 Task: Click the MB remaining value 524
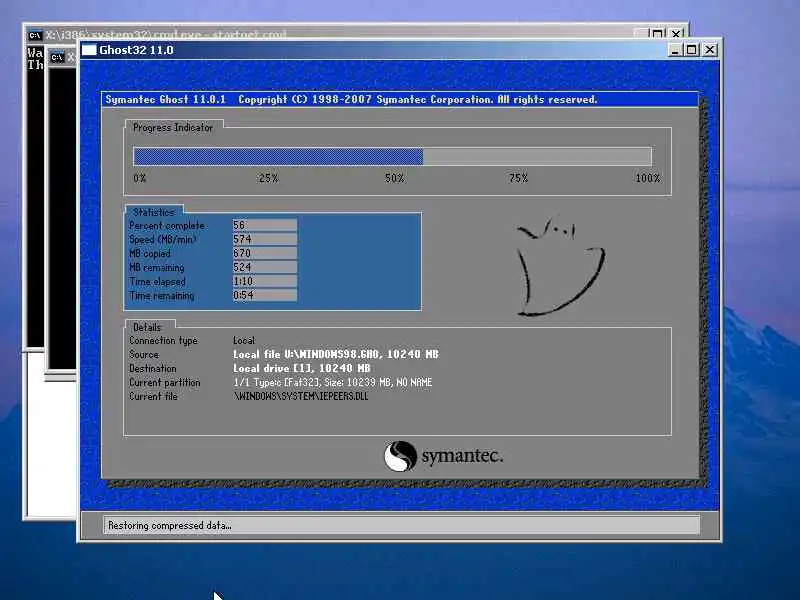tap(265, 267)
